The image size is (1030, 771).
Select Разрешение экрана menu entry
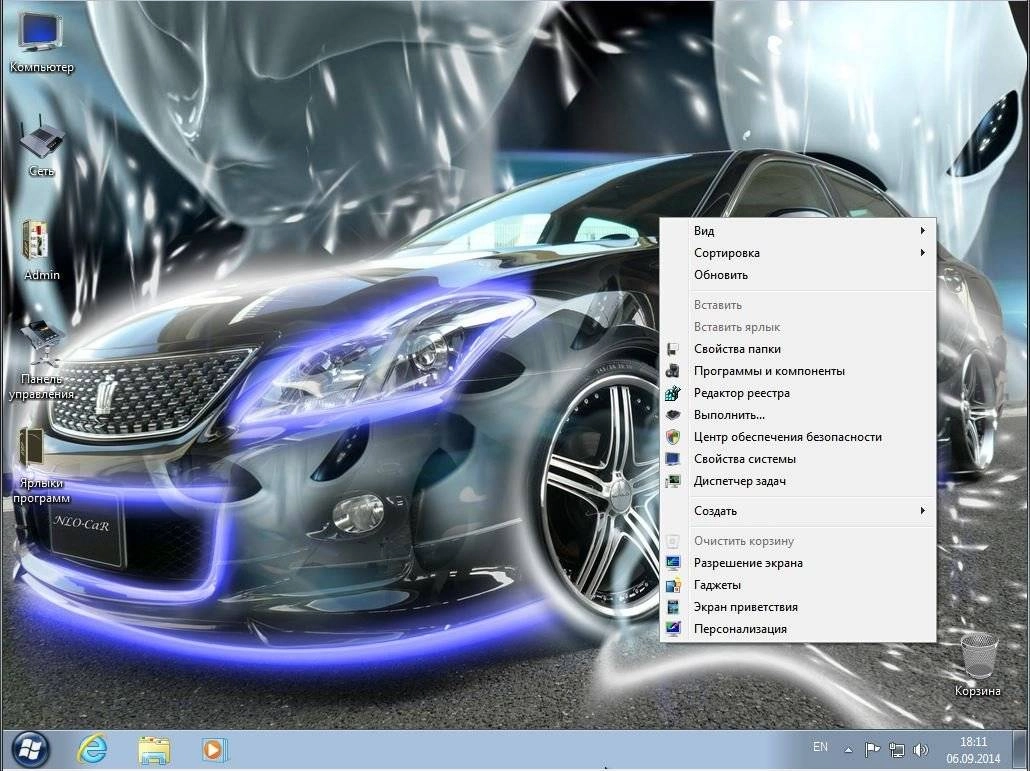point(797,563)
